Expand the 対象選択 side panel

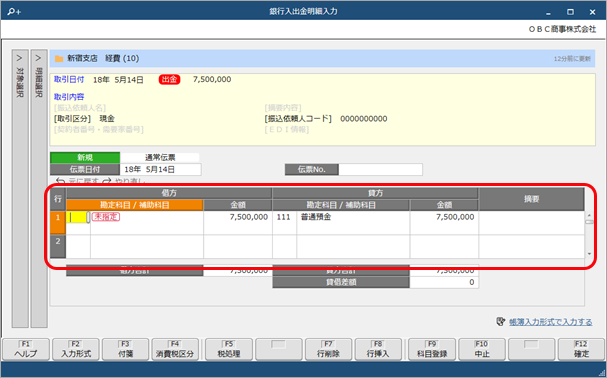pos(20,188)
